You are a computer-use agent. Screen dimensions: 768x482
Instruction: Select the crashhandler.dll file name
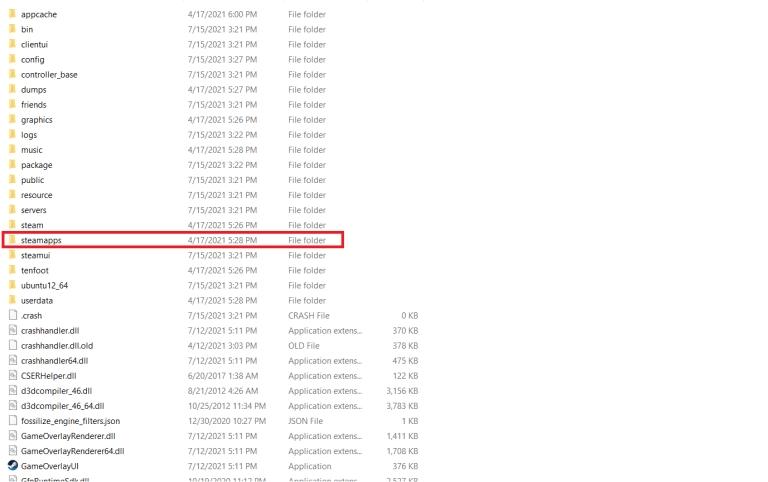50,331
